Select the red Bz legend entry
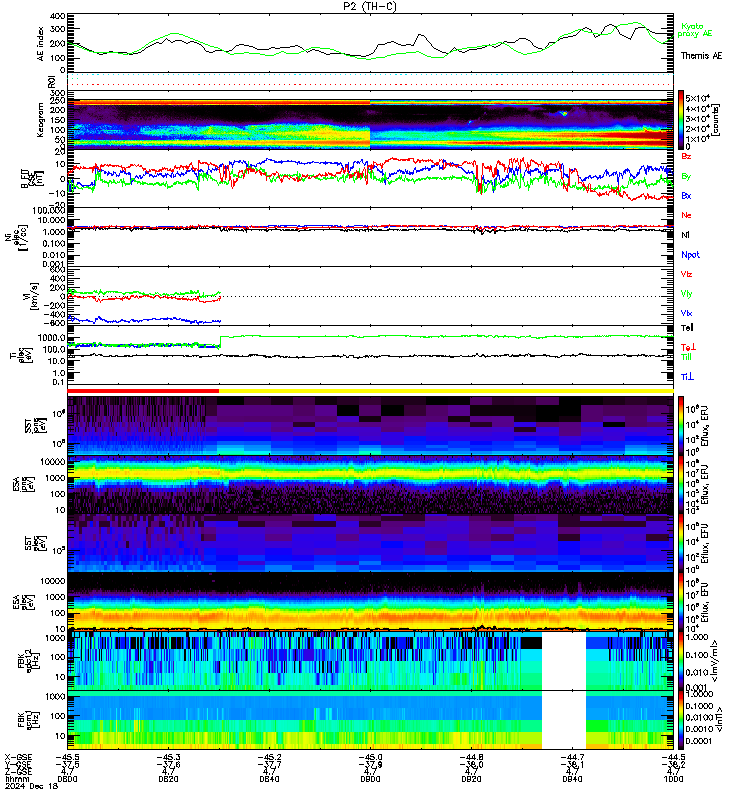 pyautogui.click(x=686, y=156)
